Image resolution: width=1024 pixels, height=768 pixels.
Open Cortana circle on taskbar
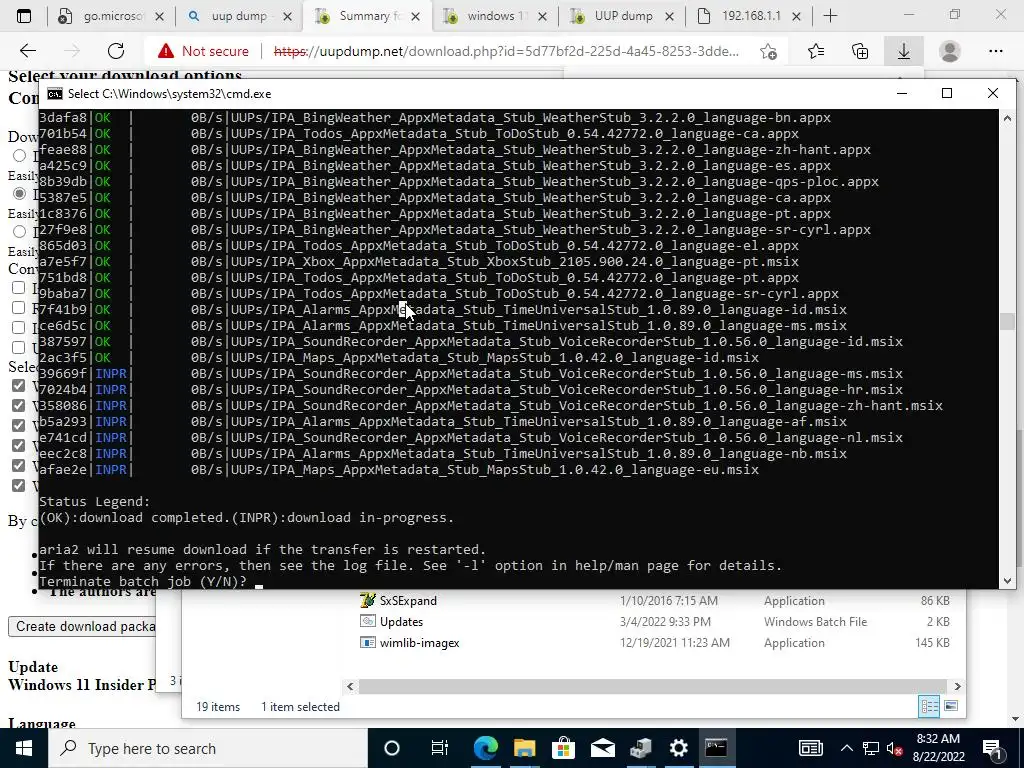(391, 748)
